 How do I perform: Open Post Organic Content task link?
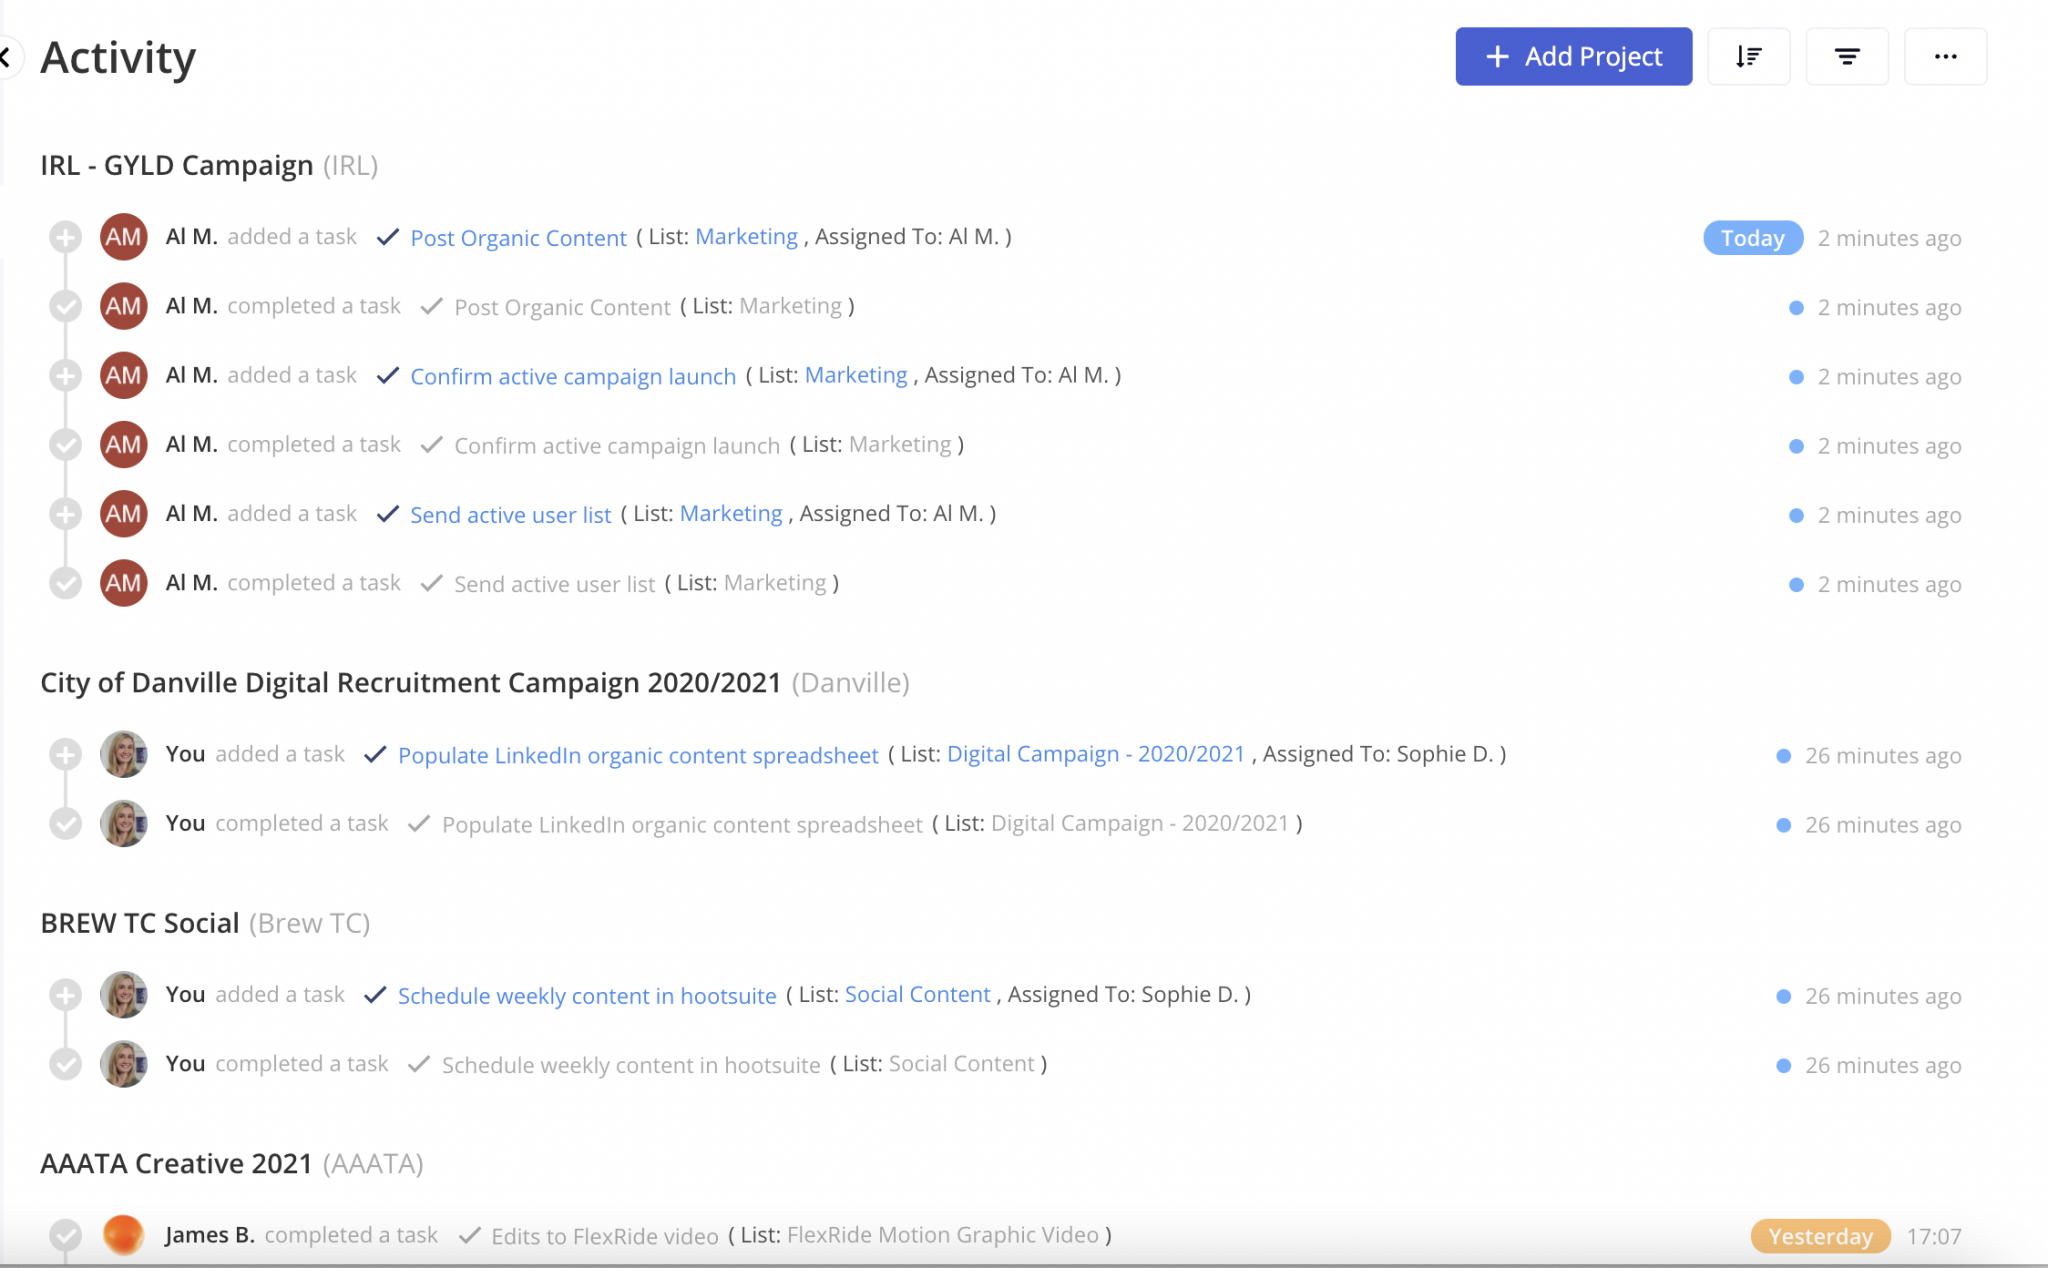[518, 238]
